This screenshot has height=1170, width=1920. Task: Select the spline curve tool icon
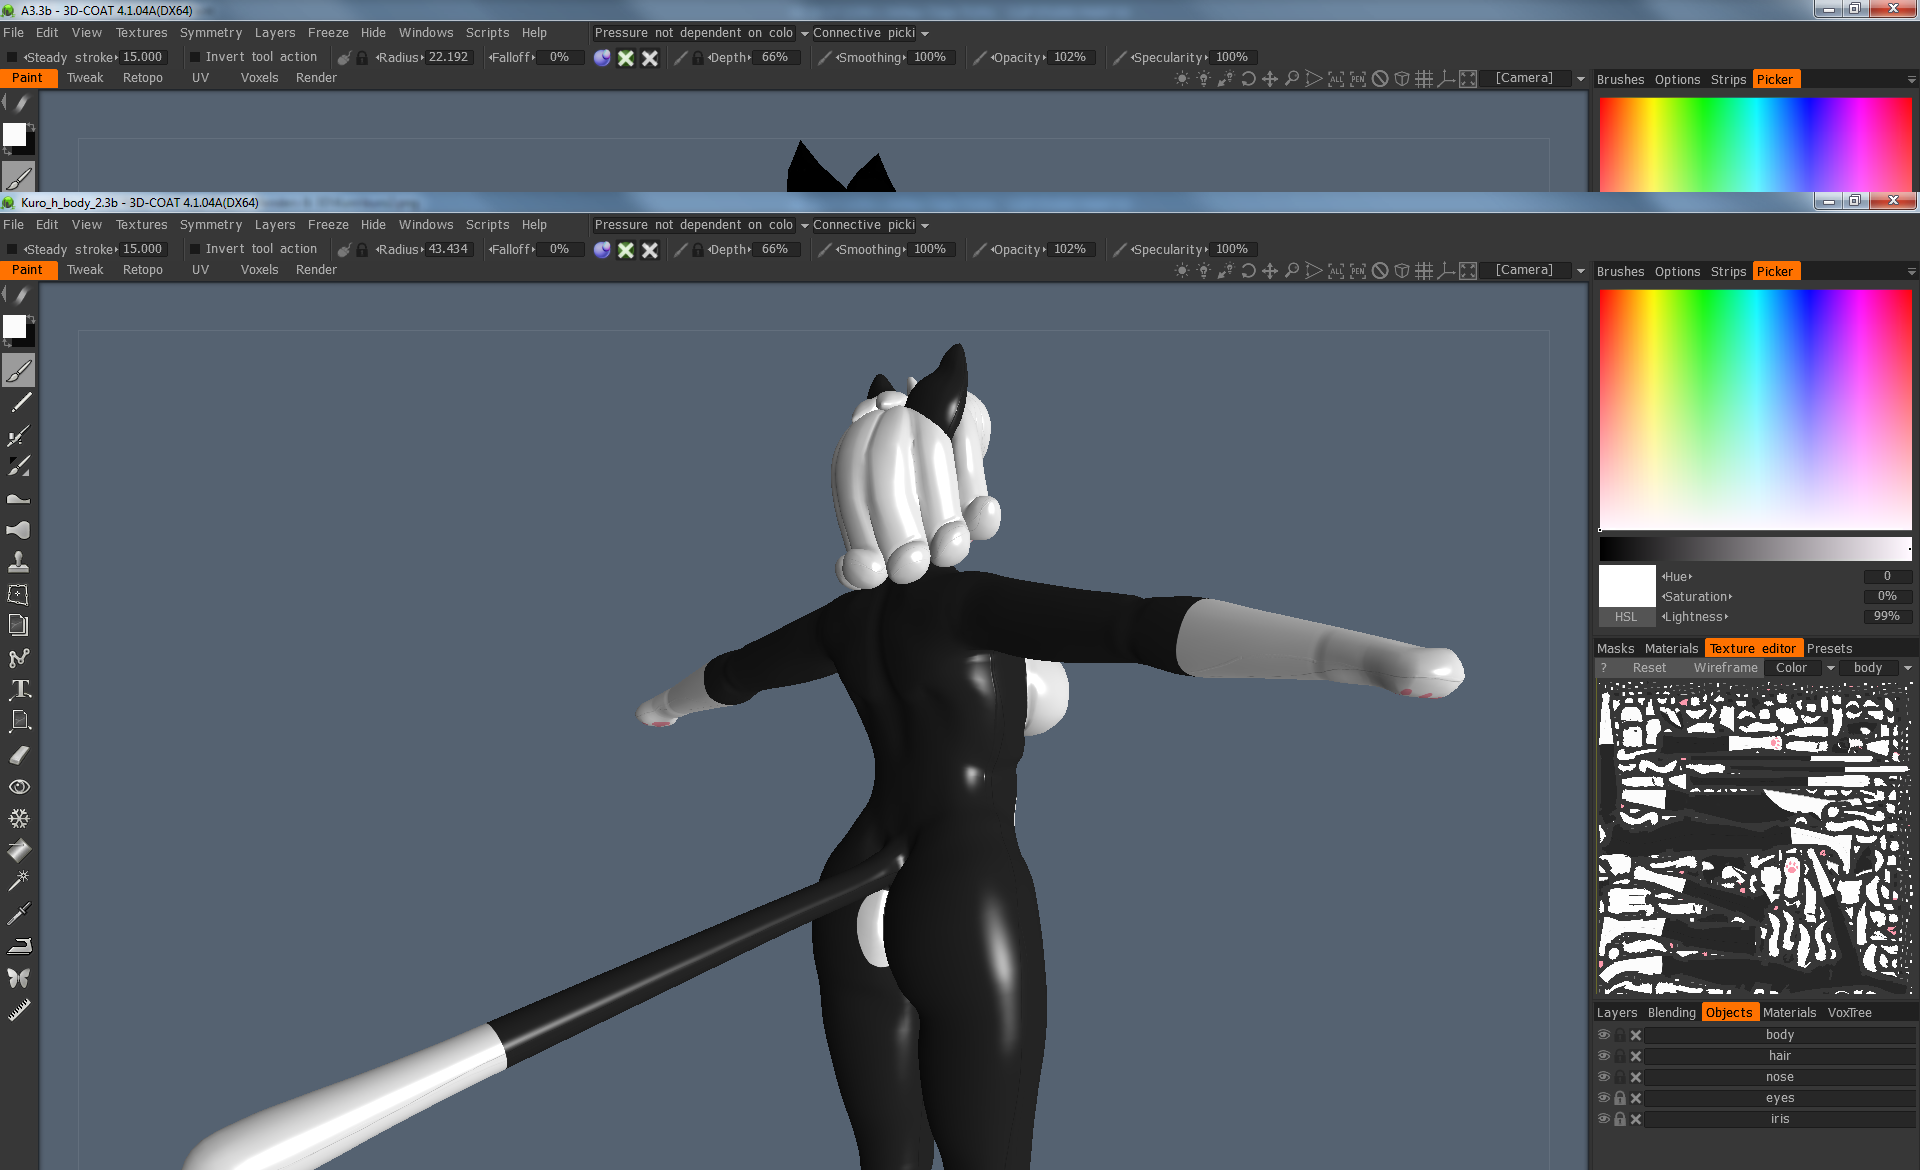(19, 658)
